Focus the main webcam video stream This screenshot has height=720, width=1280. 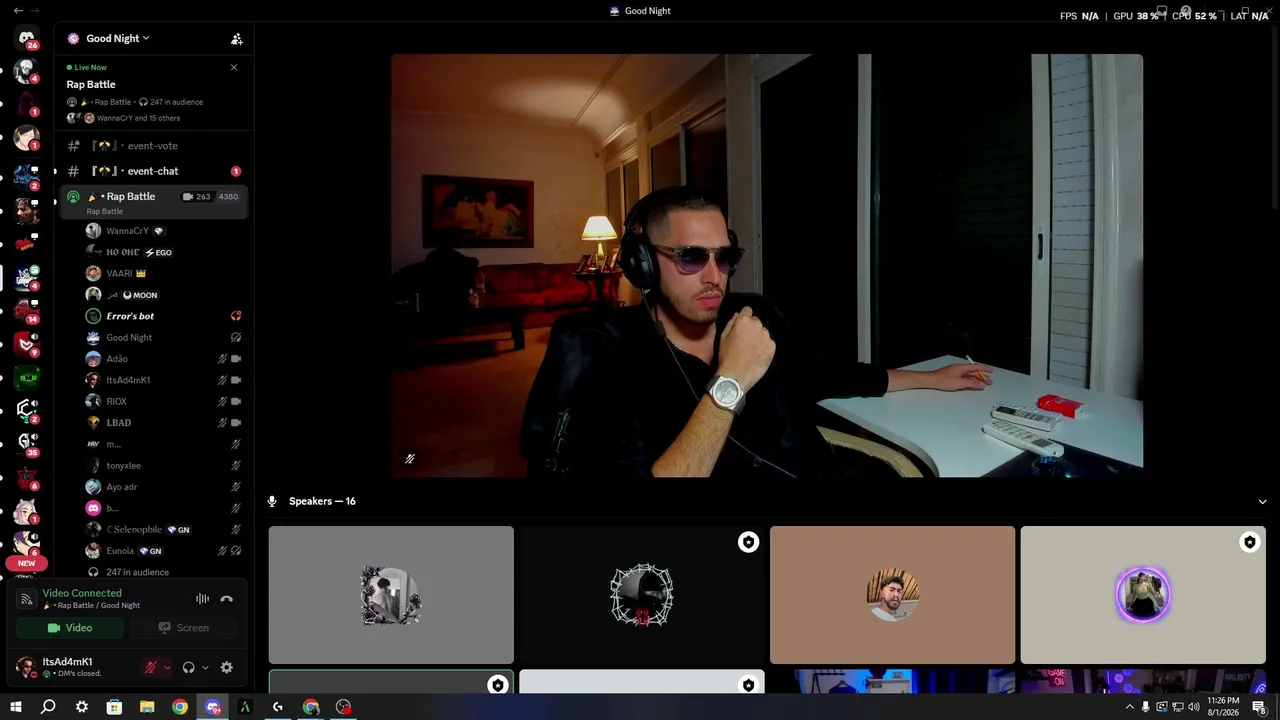coord(767,266)
